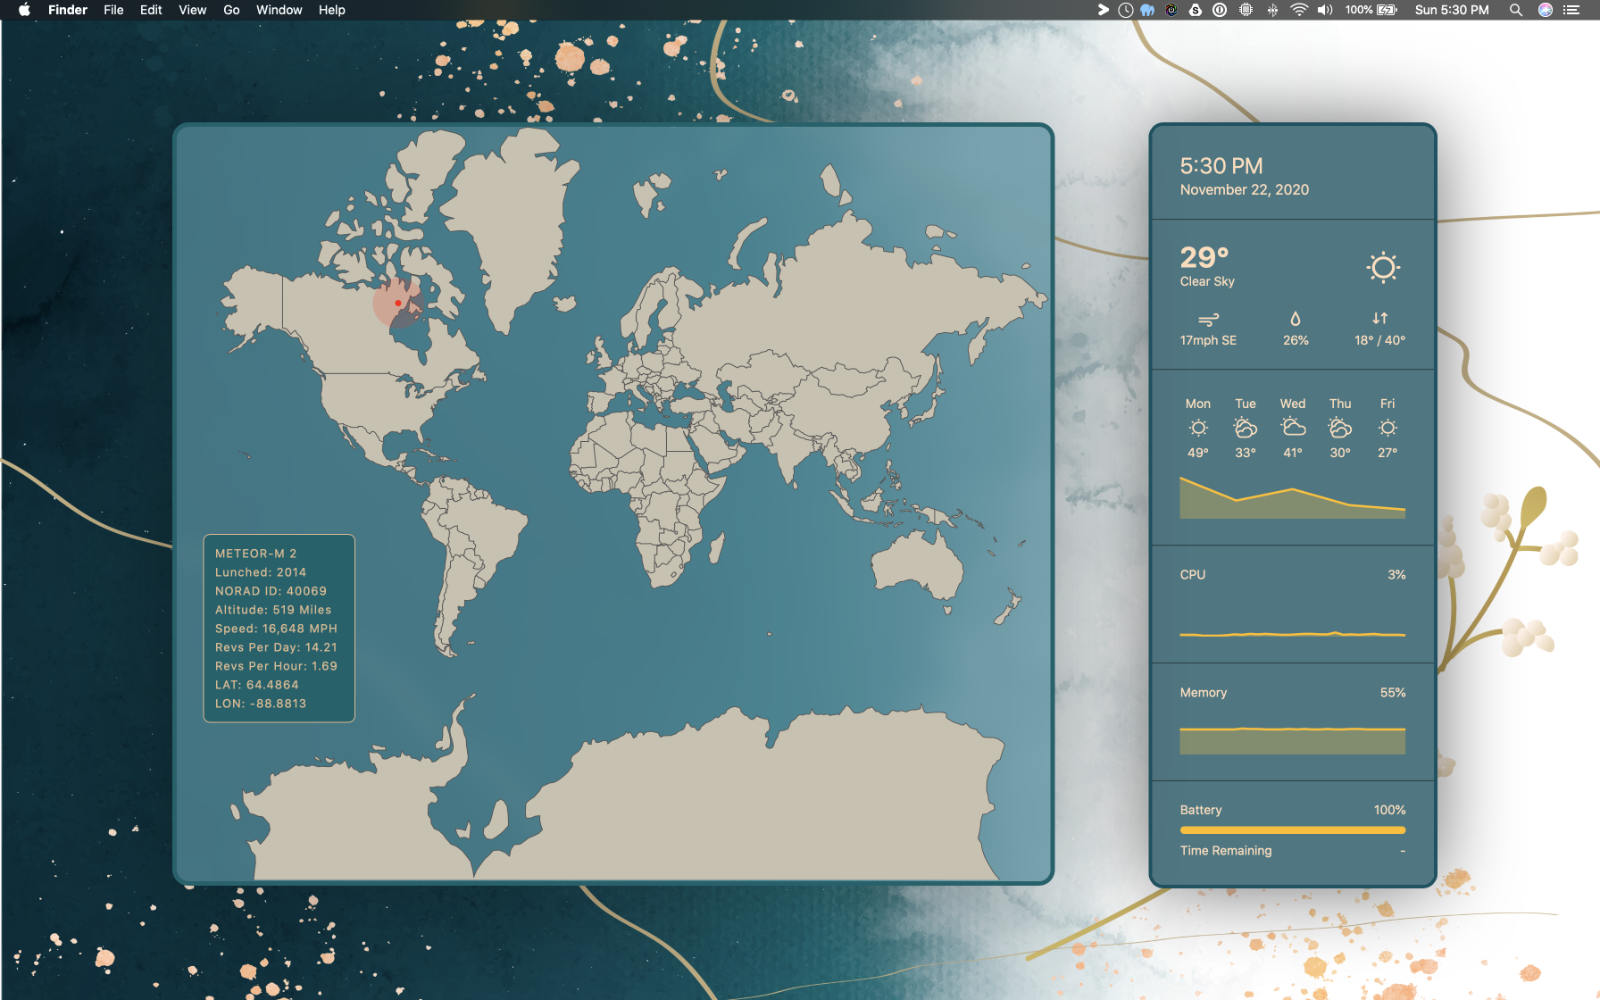The height and width of the screenshot is (1000, 1600).
Task: Open the volume control in menu bar
Action: click(1325, 10)
